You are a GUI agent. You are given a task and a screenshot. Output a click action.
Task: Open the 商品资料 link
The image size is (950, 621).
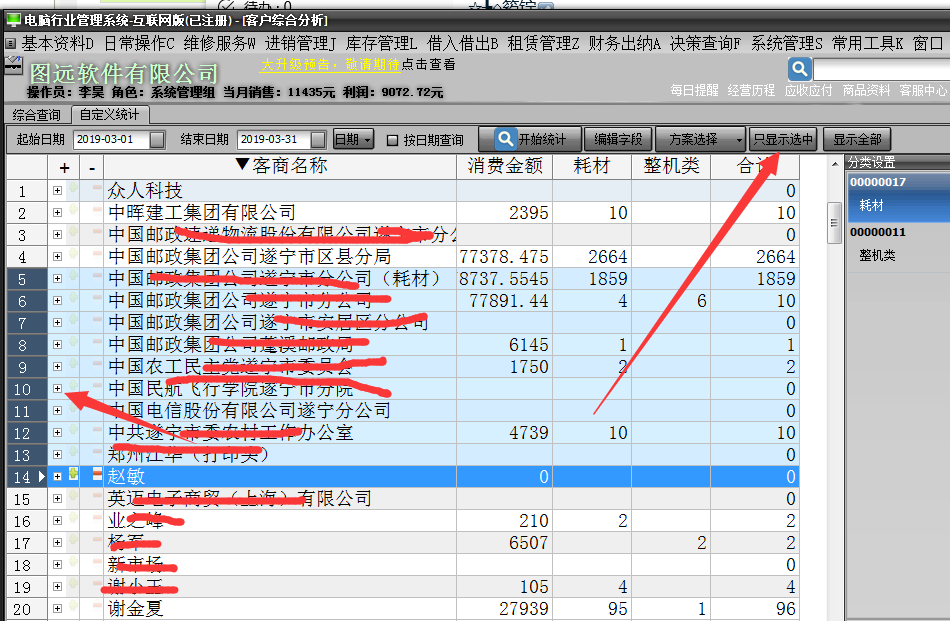tap(866, 91)
